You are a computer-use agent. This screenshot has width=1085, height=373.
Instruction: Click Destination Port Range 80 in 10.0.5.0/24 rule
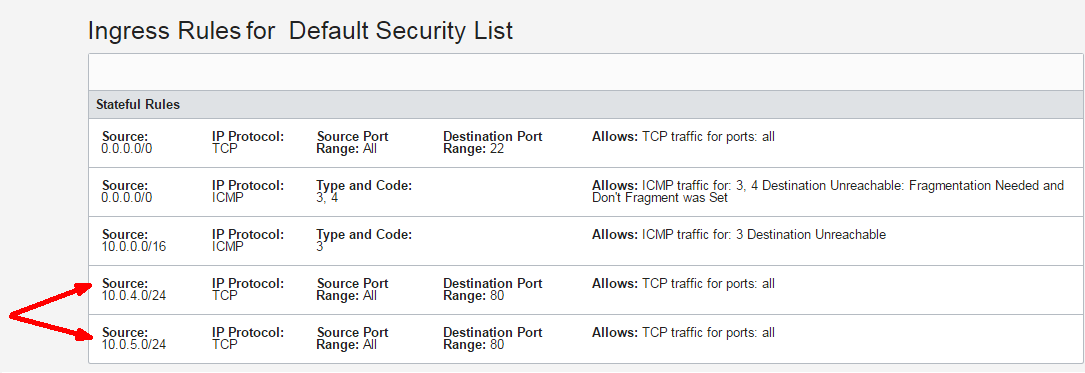pos(492,338)
